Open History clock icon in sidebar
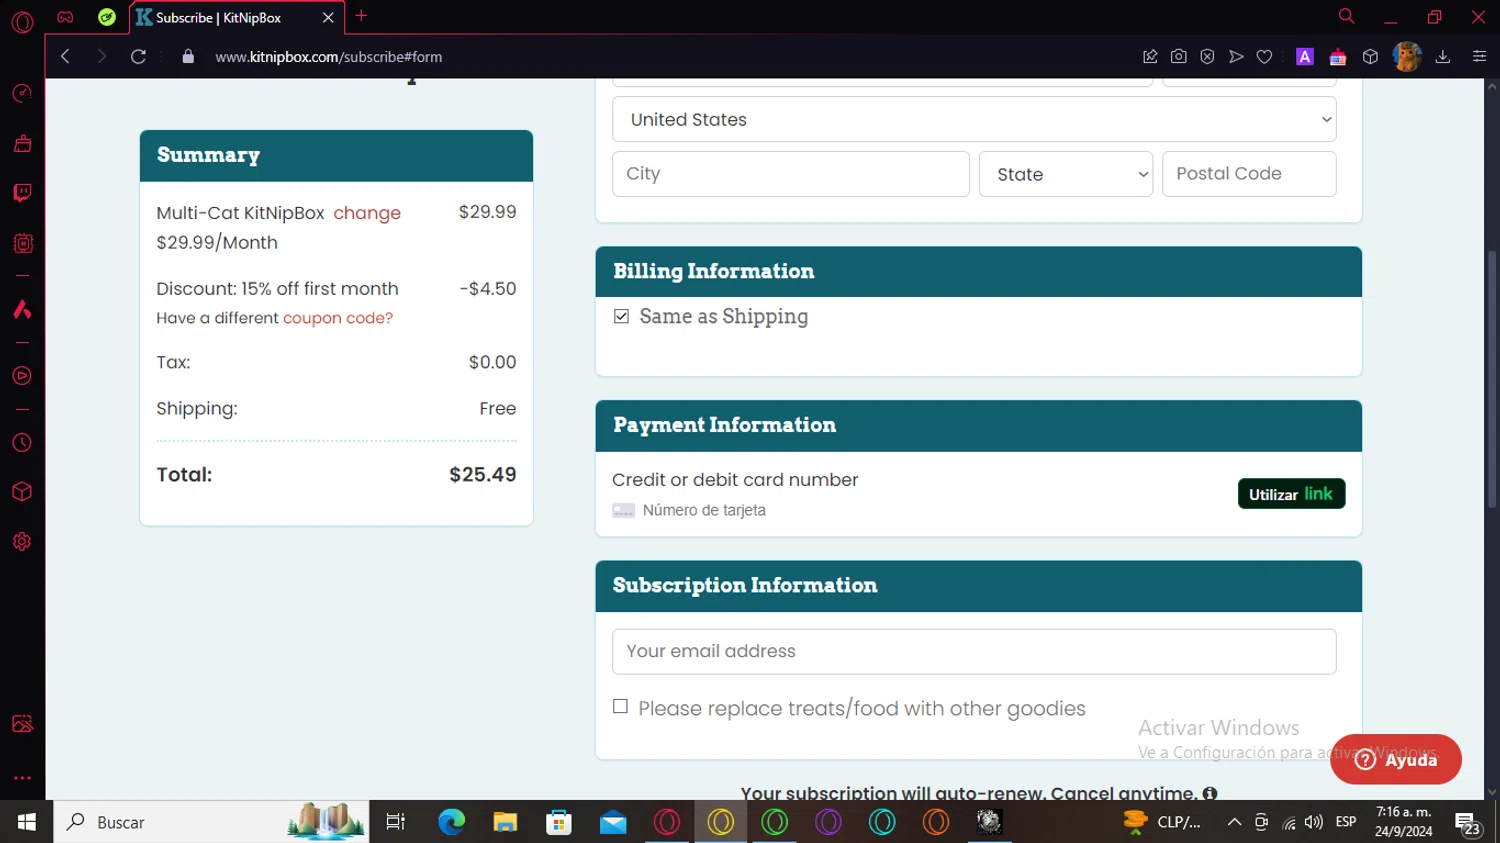Screen dimensions: 1500x843 22,443
